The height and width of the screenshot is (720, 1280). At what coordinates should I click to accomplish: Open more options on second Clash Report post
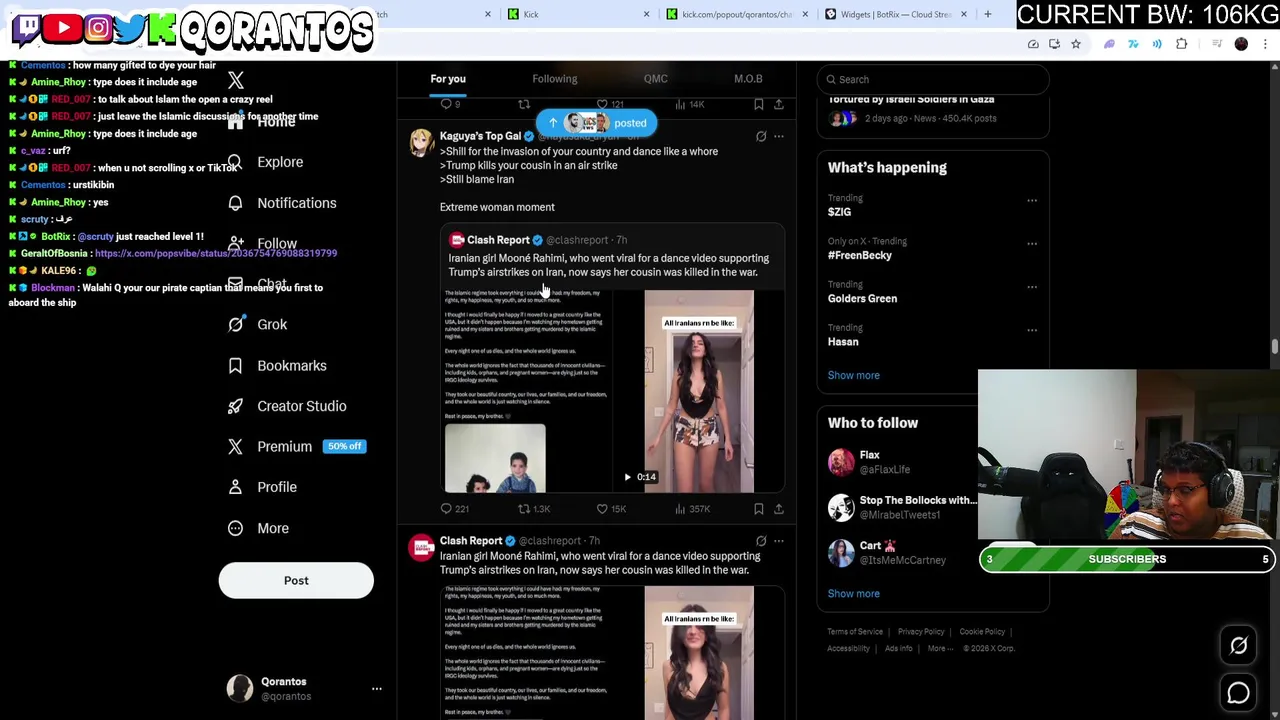click(779, 541)
